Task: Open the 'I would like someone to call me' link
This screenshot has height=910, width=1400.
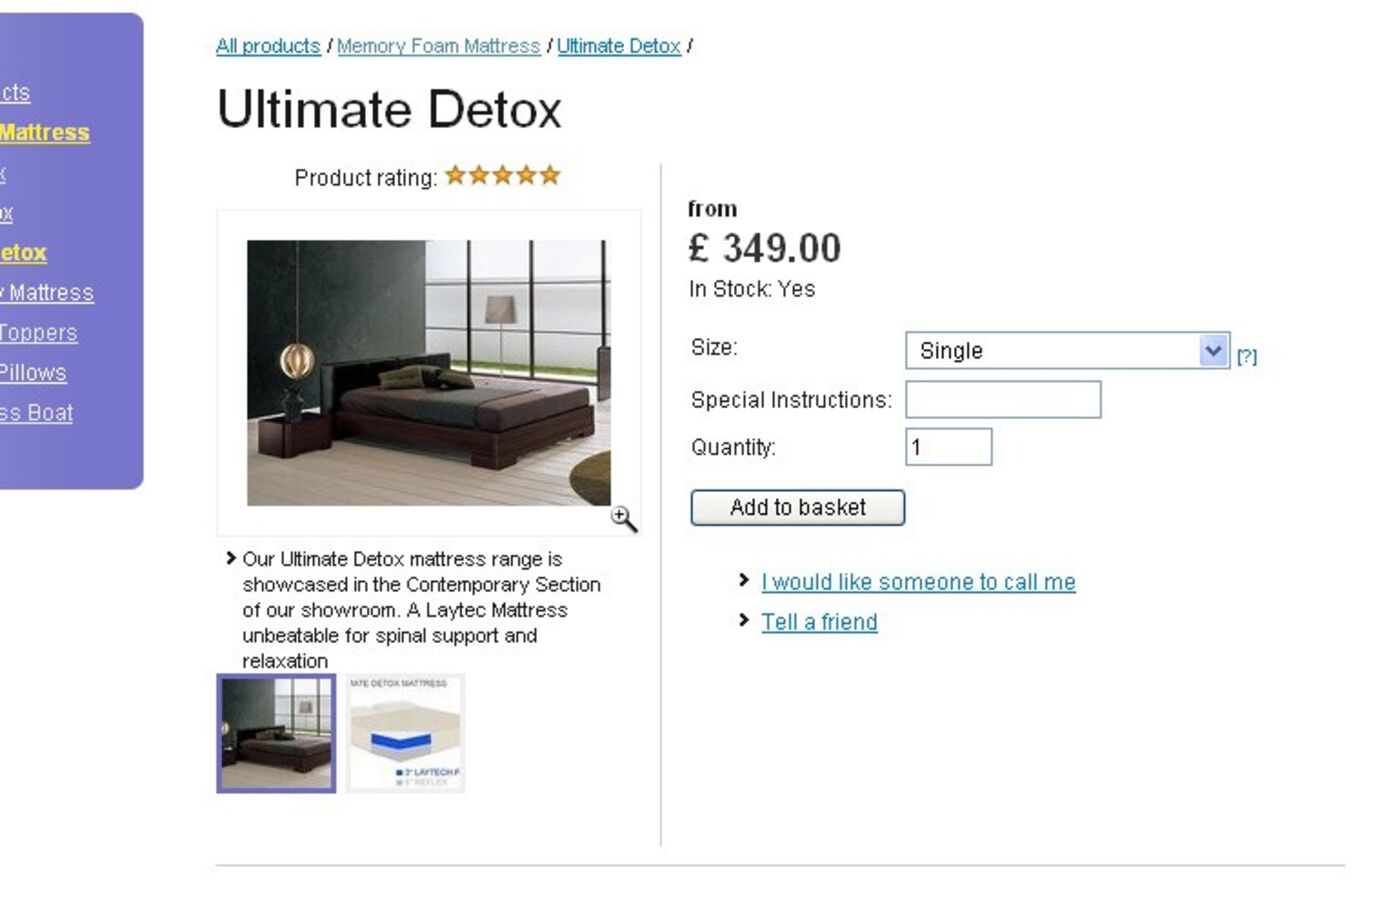Action: 918,582
